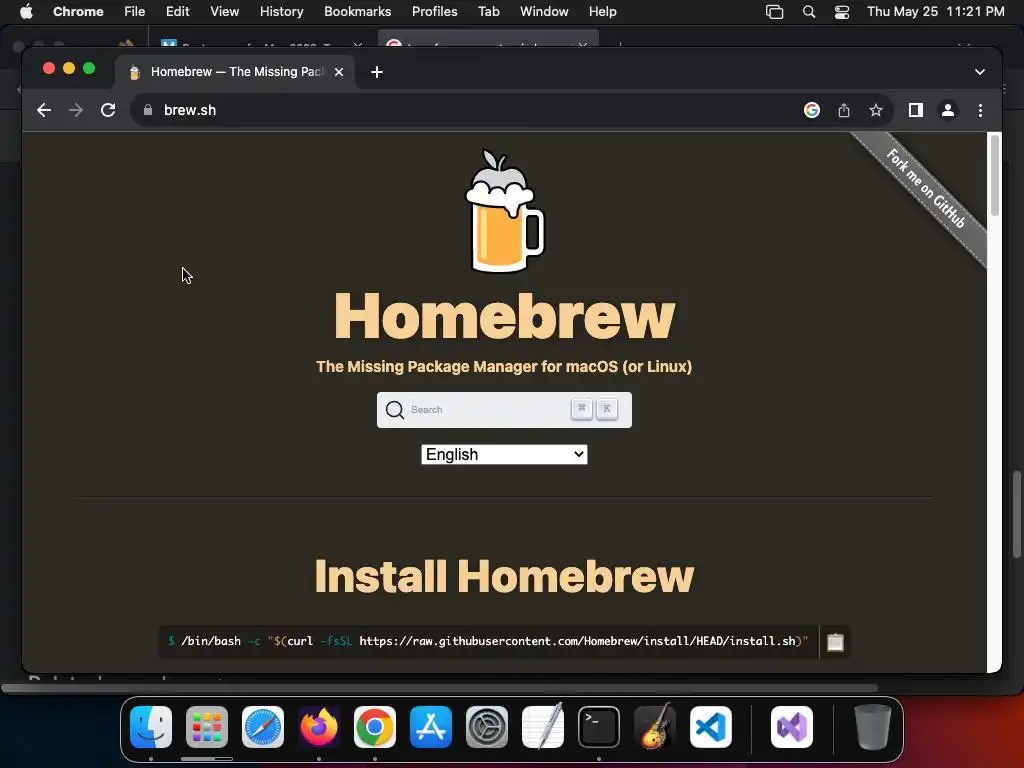Click the screen mirroring icon in the menu bar

[775, 12]
